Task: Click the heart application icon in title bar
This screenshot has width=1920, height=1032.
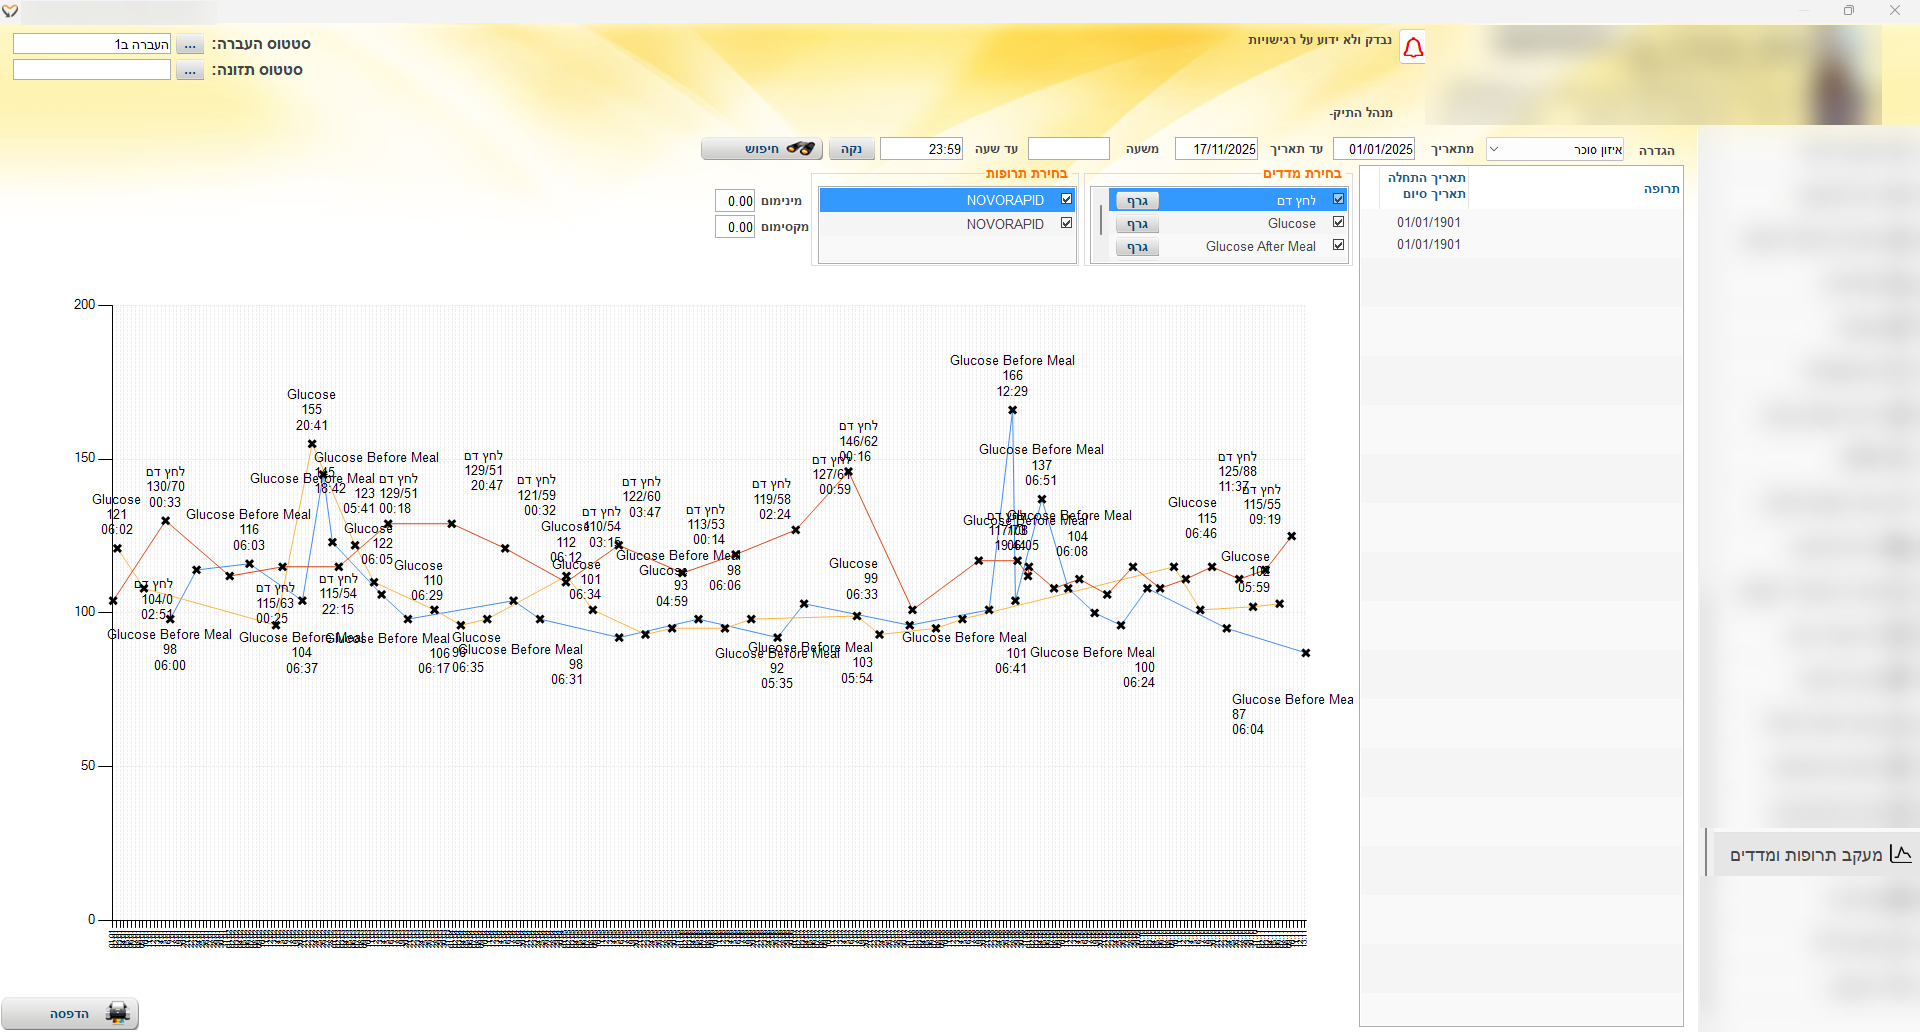Action: pos(10,11)
